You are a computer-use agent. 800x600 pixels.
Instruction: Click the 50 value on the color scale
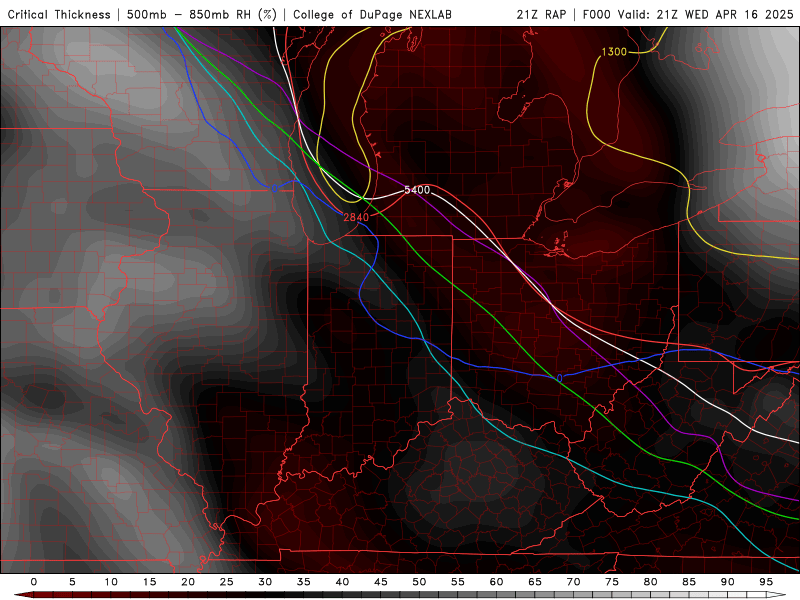(419, 582)
